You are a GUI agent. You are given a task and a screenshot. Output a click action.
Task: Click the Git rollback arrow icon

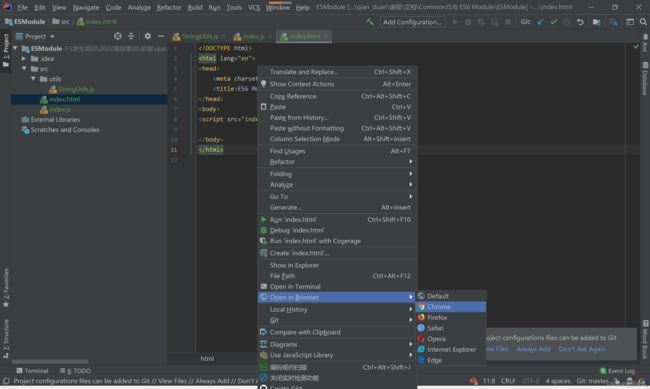tap(580, 22)
